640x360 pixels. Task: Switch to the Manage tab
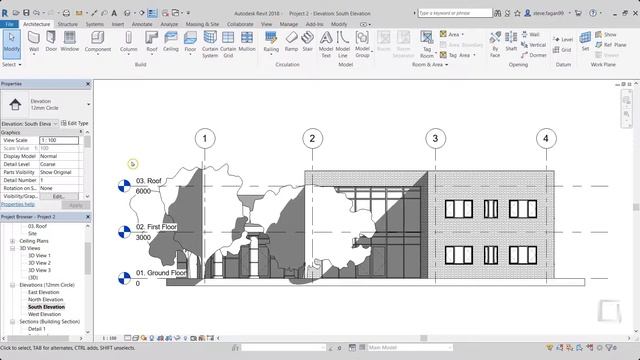coord(289,24)
